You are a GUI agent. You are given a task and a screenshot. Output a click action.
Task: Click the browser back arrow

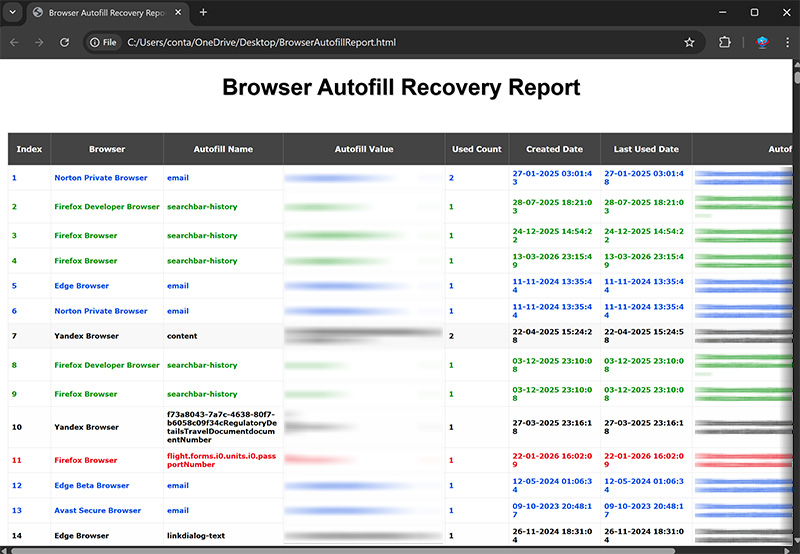pyautogui.click(x=14, y=43)
